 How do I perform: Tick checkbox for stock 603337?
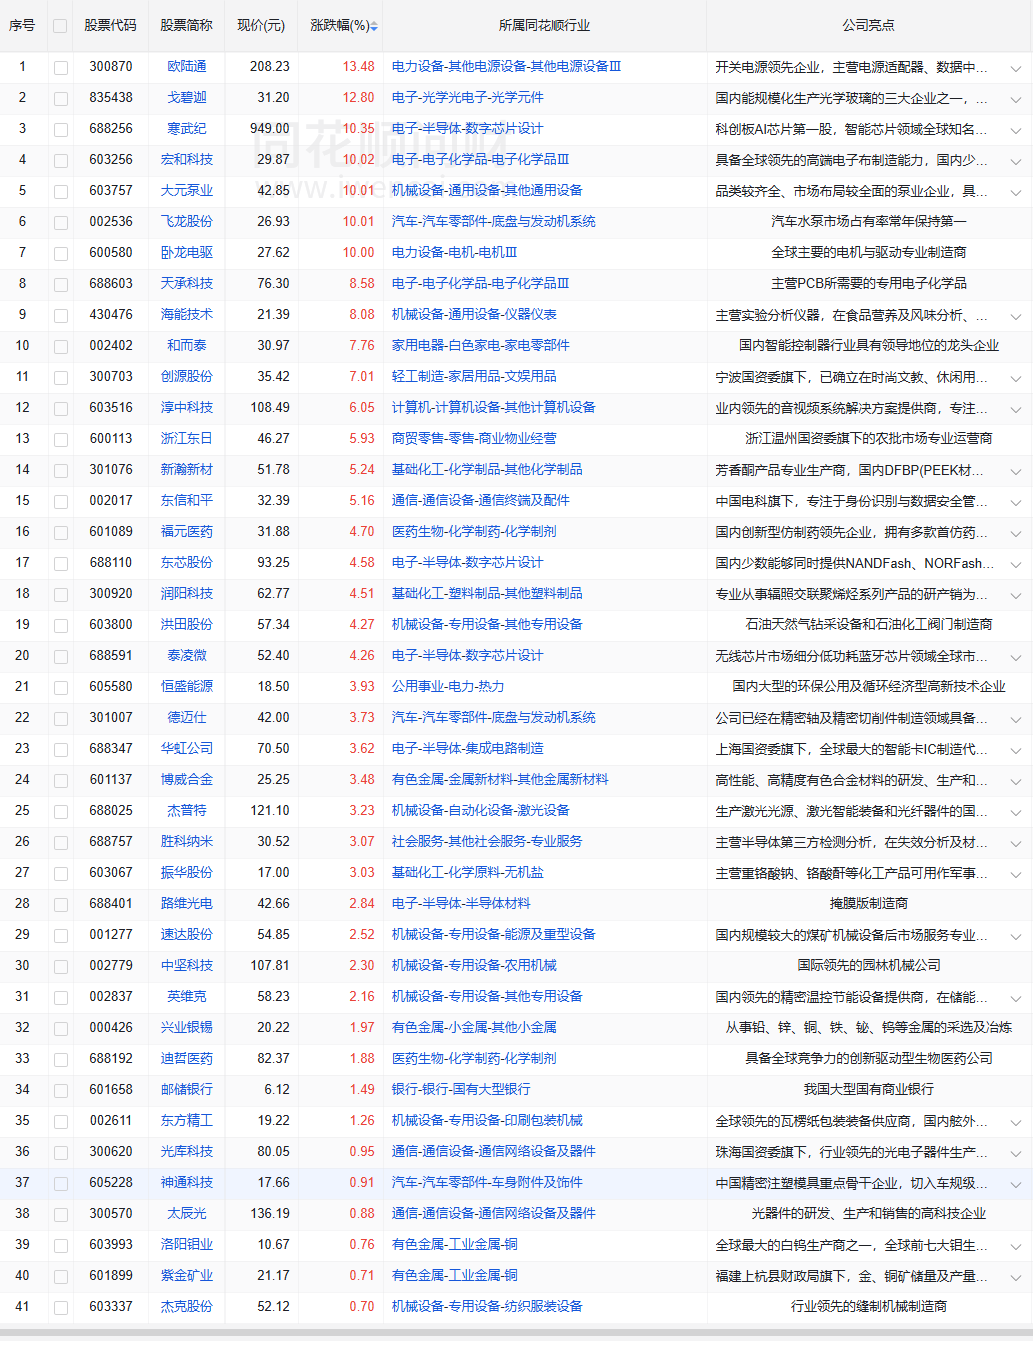click(61, 1307)
